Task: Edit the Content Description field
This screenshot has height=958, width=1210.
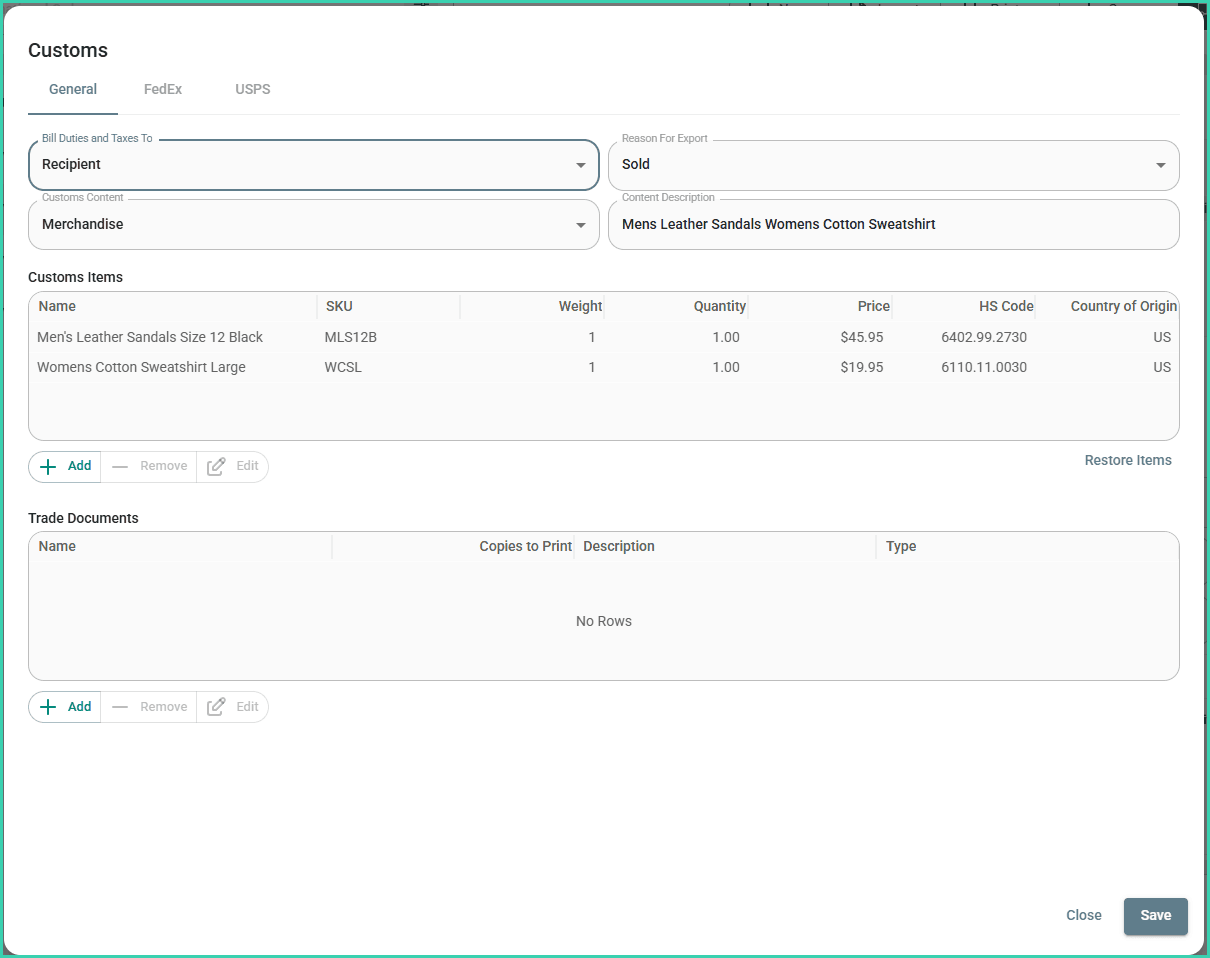Action: point(893,225)
